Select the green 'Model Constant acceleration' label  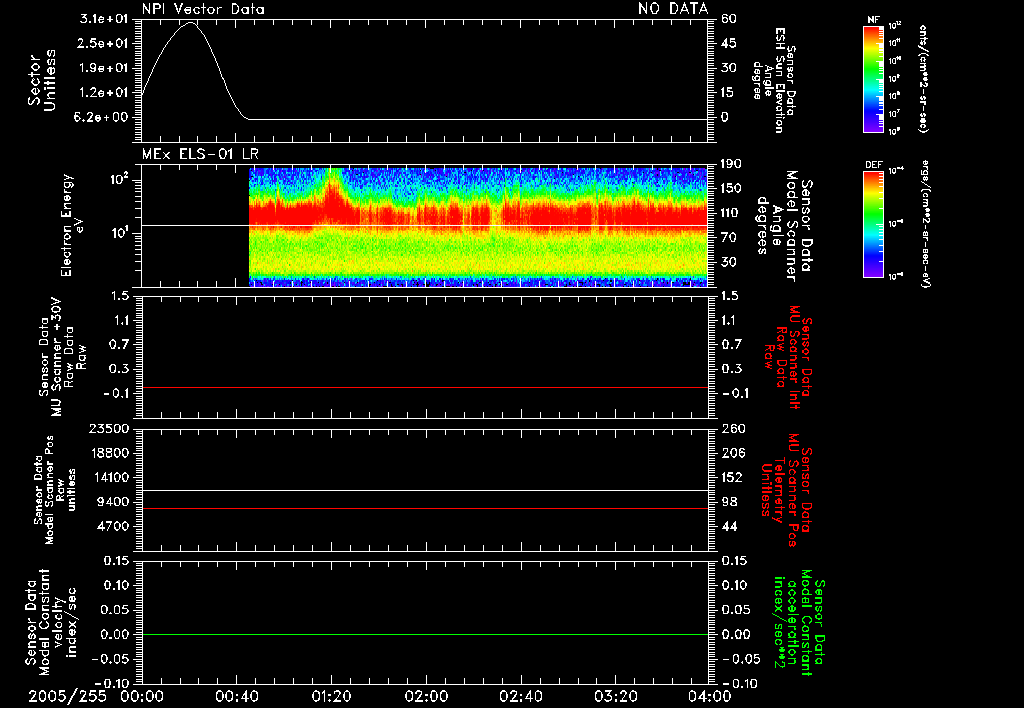point(798,622)
